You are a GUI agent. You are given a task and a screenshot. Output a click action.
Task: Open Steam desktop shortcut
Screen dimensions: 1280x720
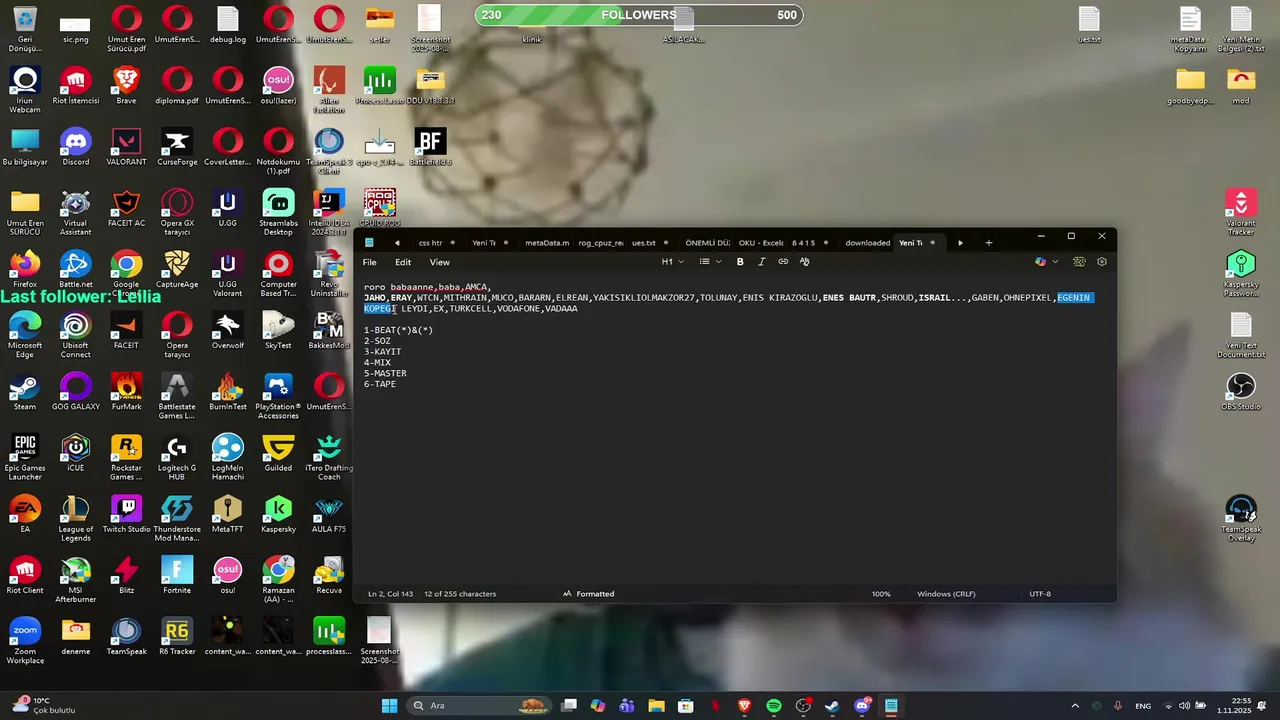tap(25, 392)
